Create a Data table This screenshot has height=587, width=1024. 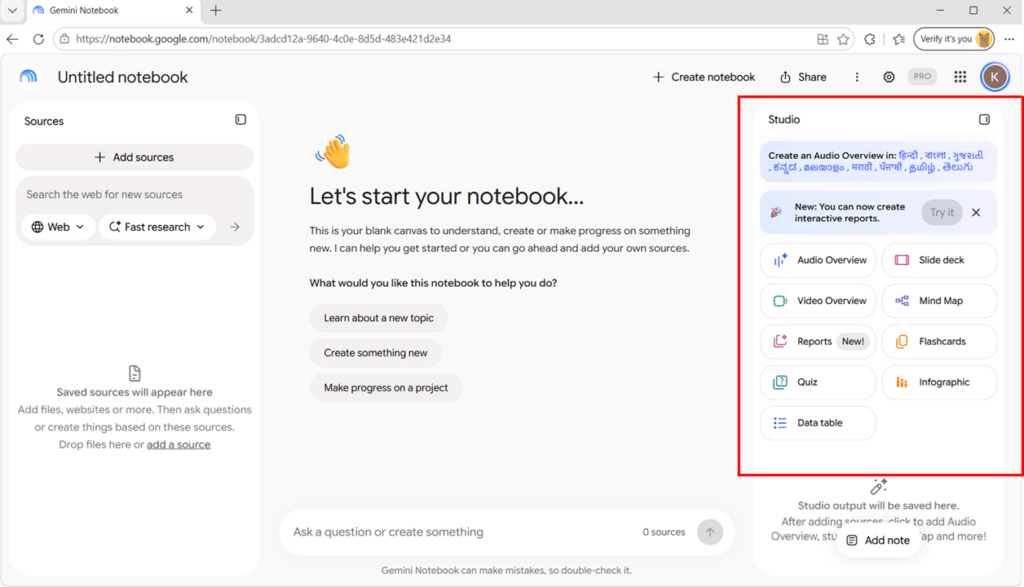tap(818, 423)
